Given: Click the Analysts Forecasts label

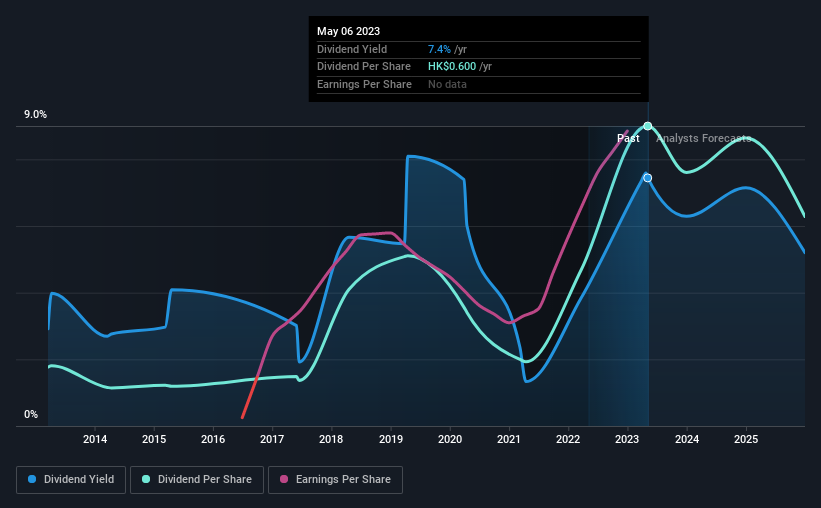Looking at the screenshot, I should click(704, 138).
